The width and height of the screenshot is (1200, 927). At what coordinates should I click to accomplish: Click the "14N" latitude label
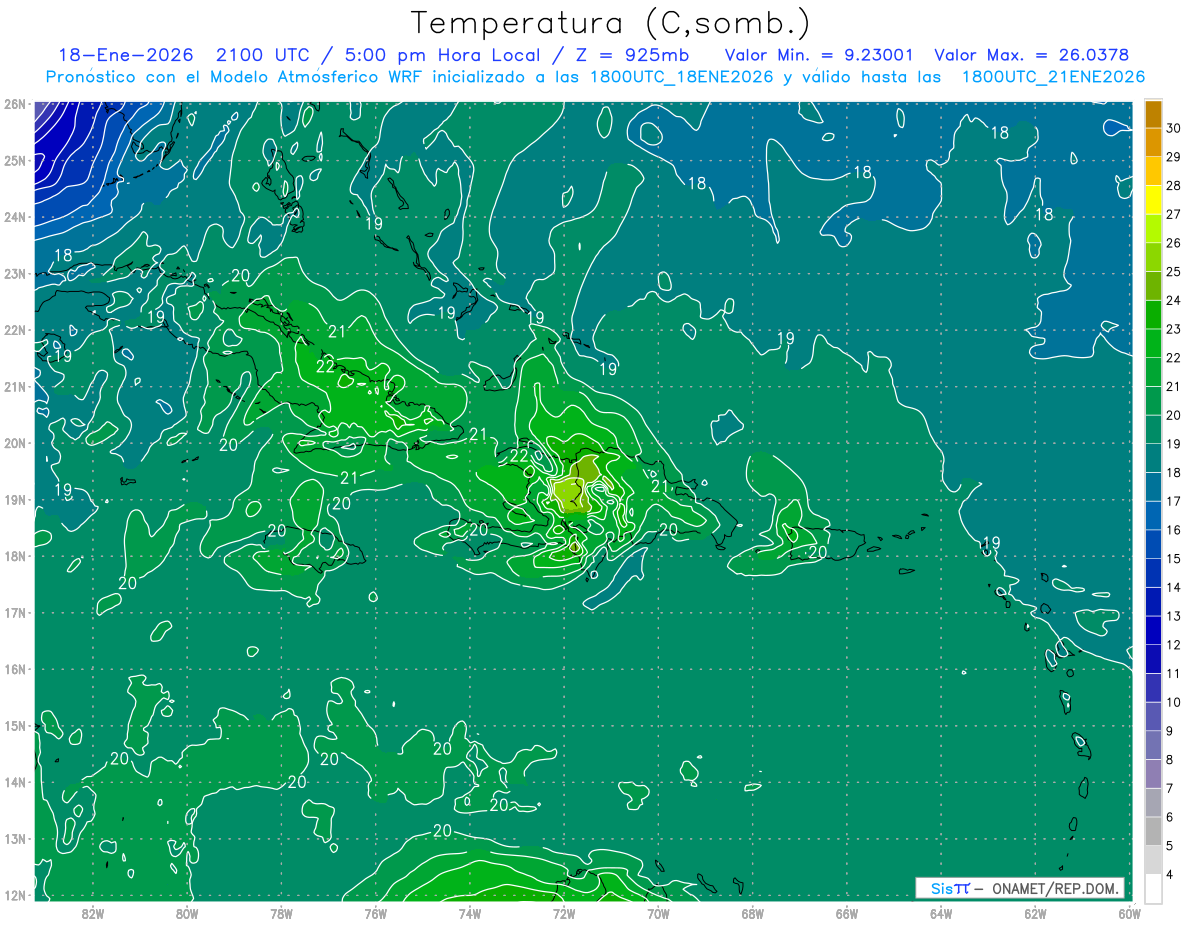tap(15, 782)
